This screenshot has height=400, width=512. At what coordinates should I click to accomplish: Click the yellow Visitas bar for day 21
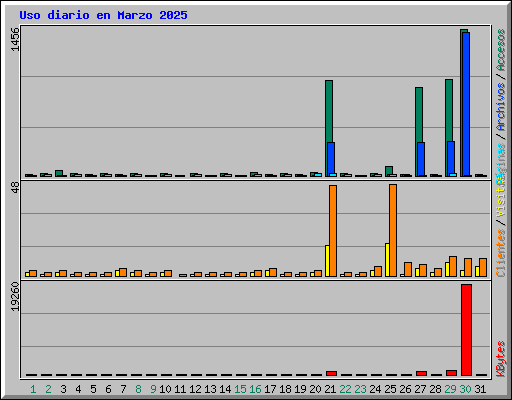pos(327,261)
